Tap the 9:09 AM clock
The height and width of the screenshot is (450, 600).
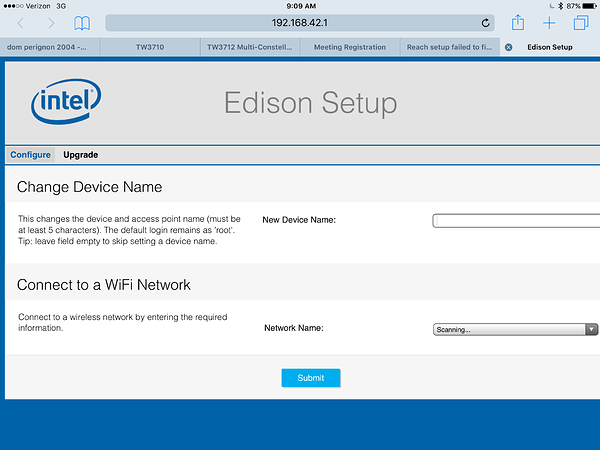point(301,6)
